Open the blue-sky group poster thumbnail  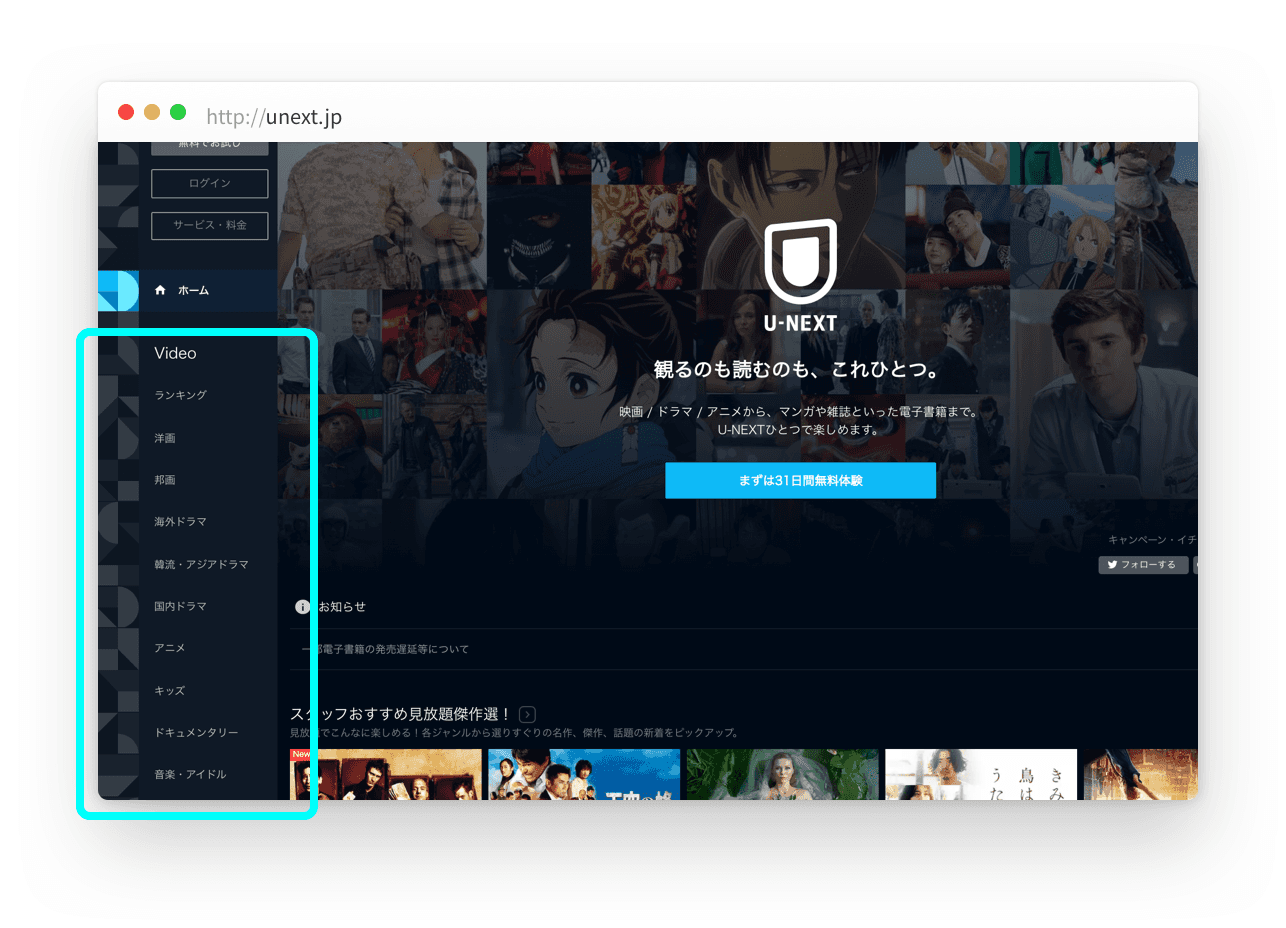click(x=584, y=774)
